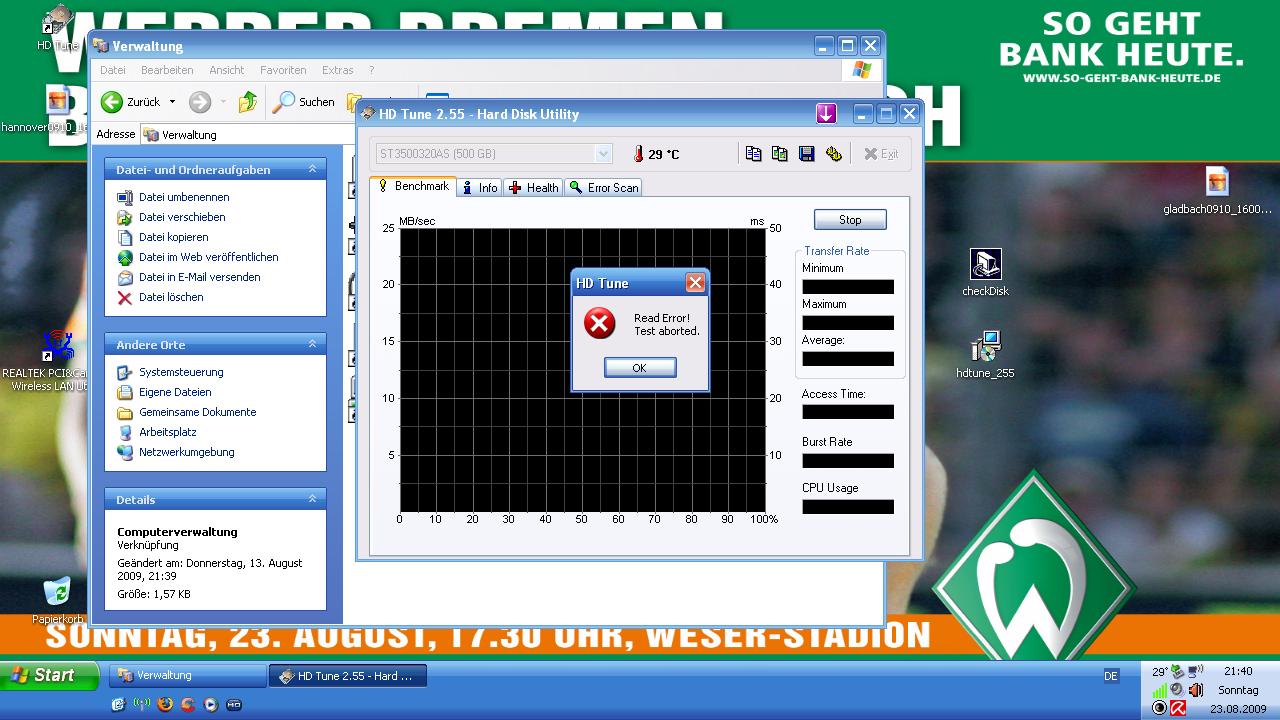Click the Windows Start button

pyautogui.click(x=50, y=676)
